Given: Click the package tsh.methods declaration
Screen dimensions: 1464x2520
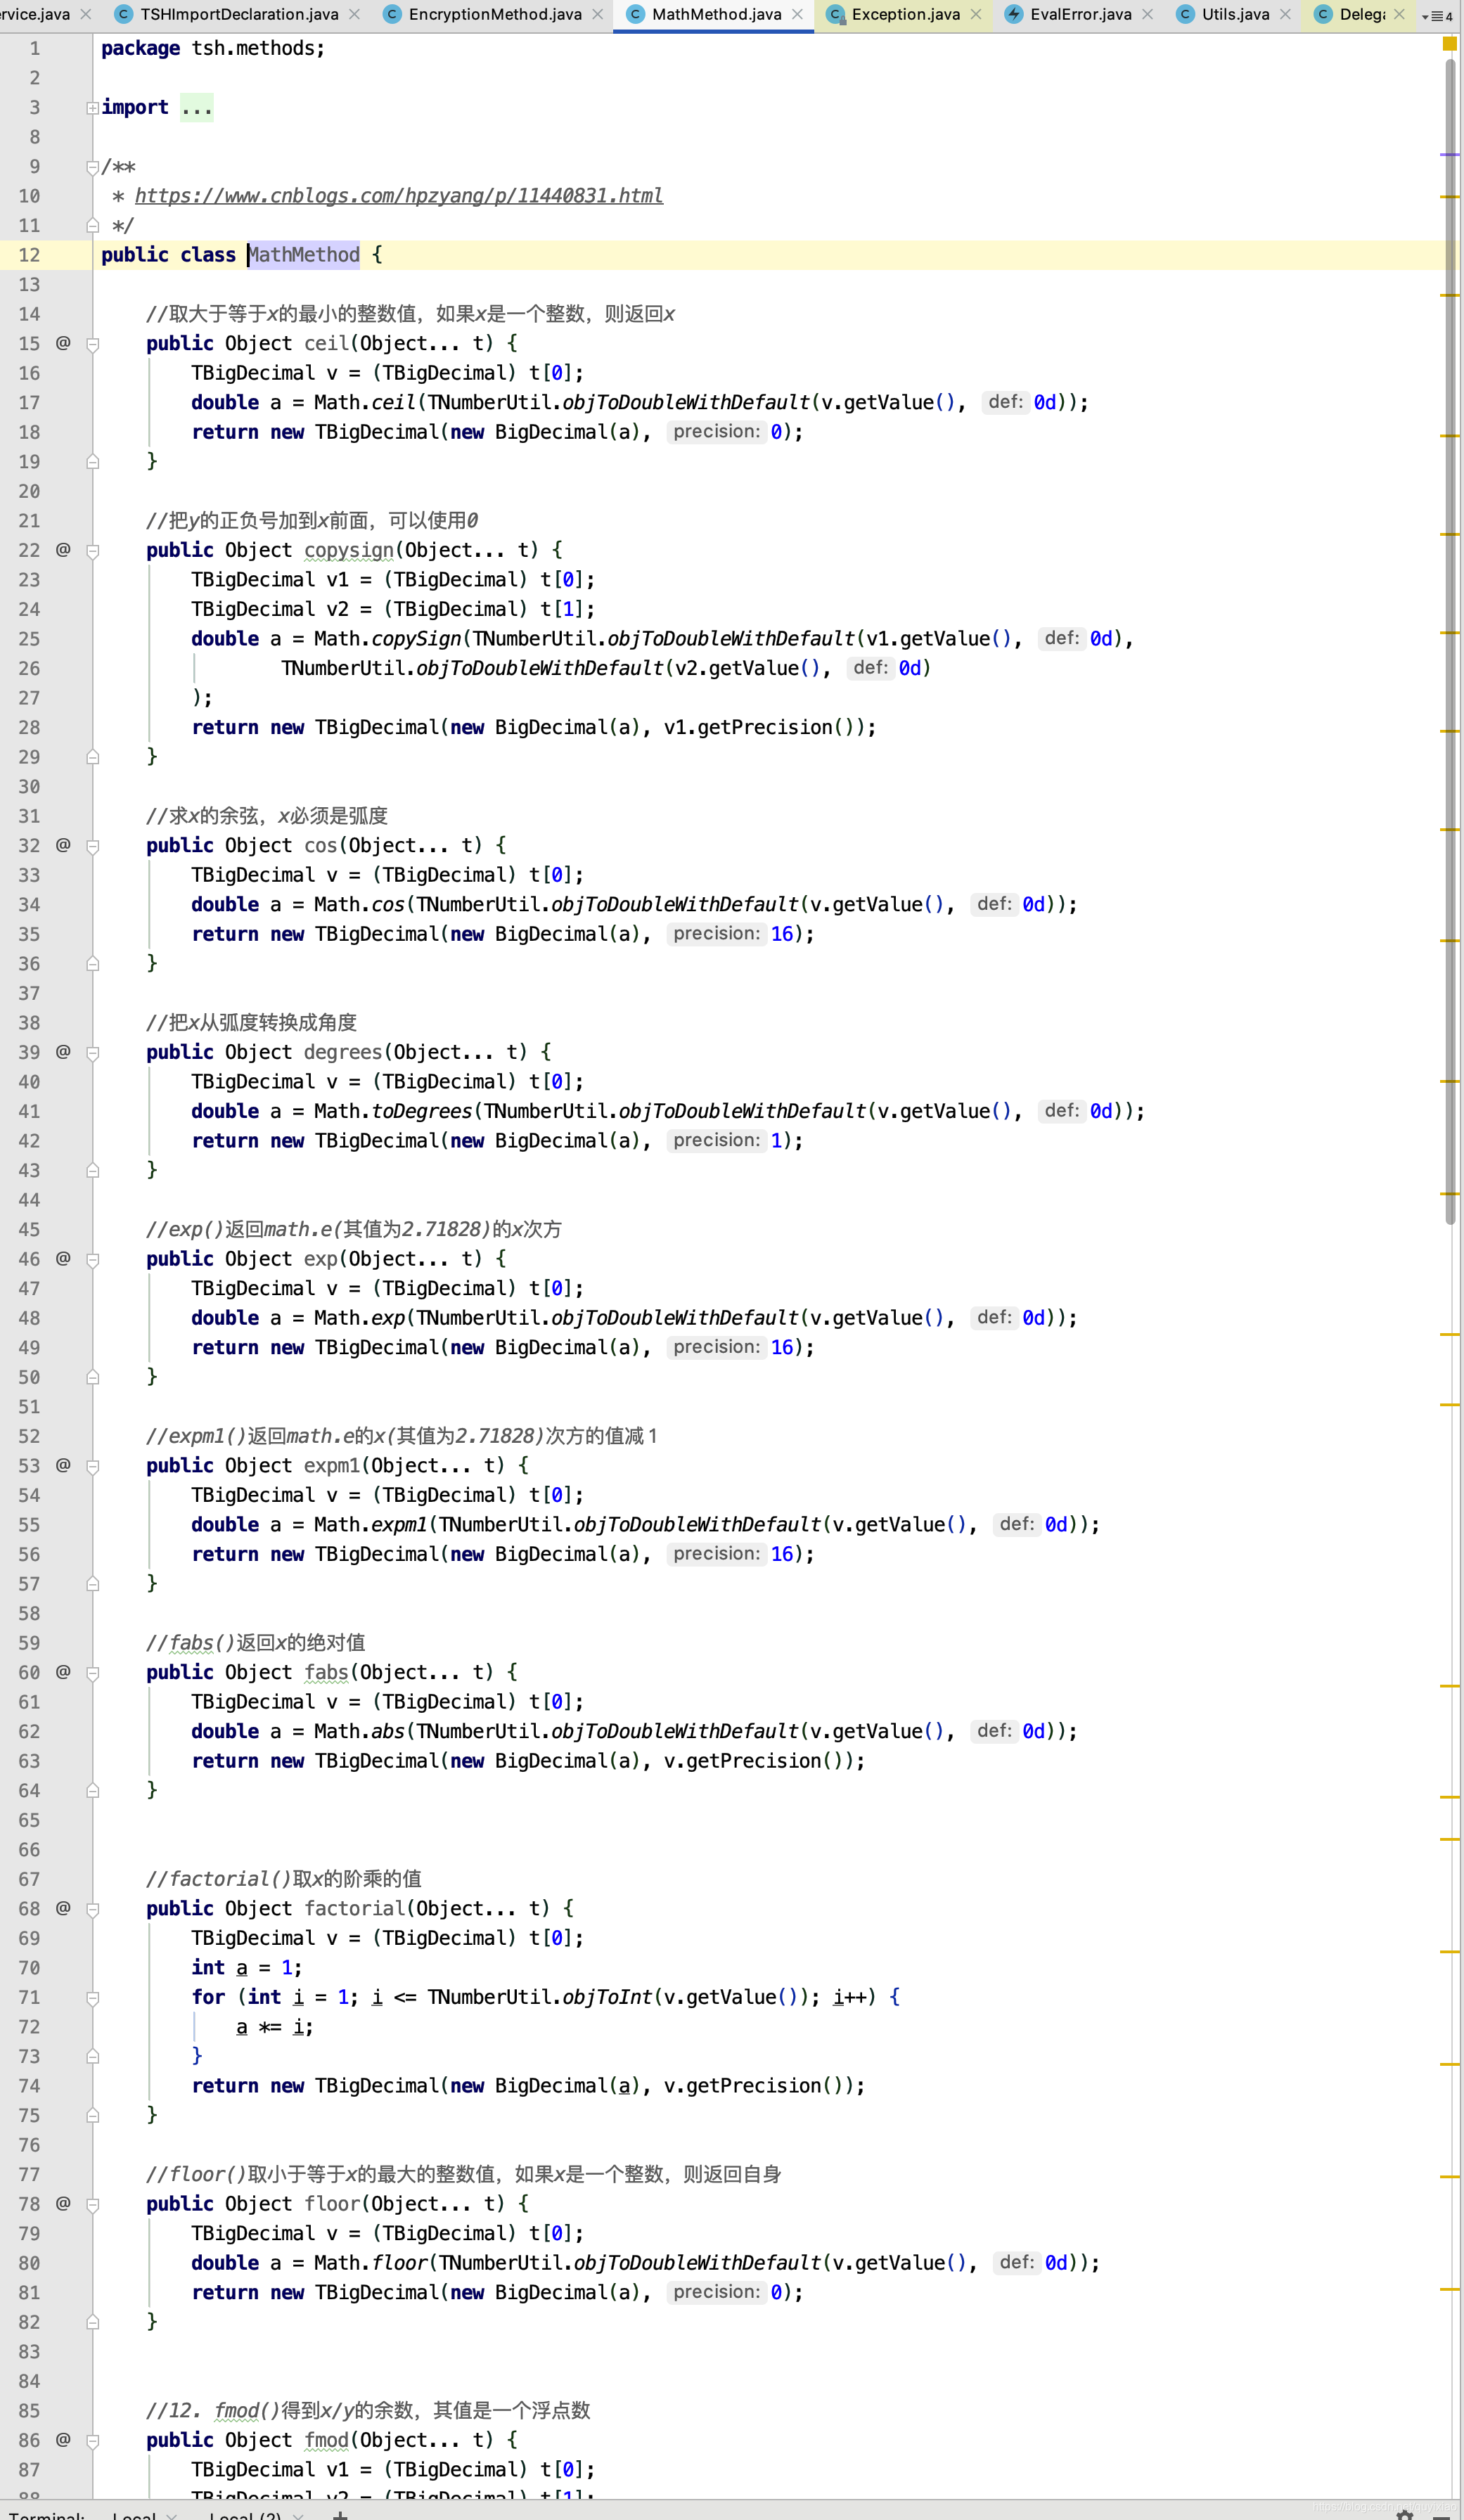Looking at the screenshot, I should (213, 48).
